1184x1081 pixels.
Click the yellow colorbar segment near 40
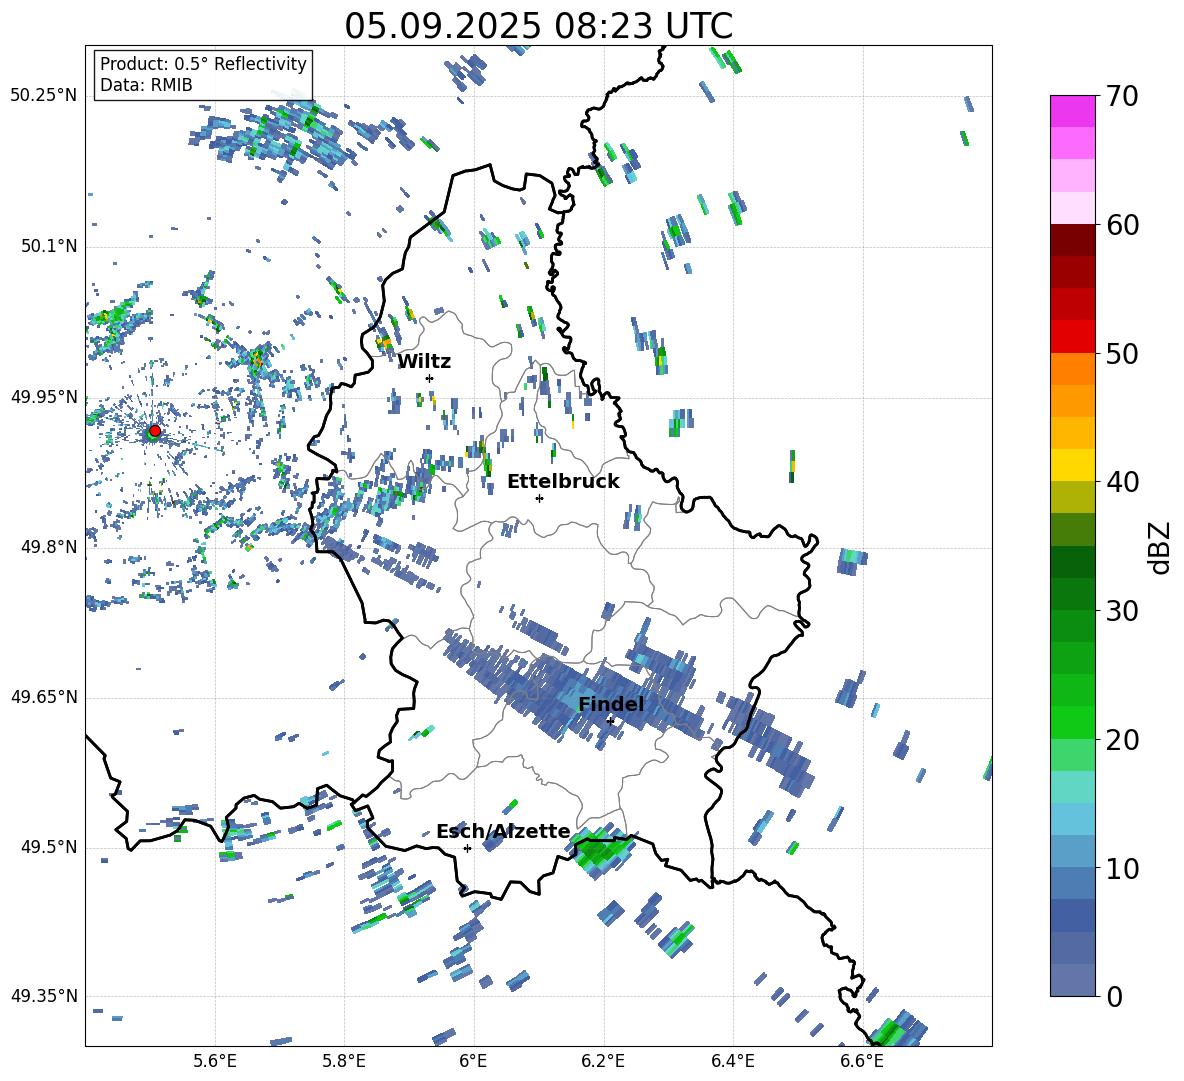[x=1072, y=465]
